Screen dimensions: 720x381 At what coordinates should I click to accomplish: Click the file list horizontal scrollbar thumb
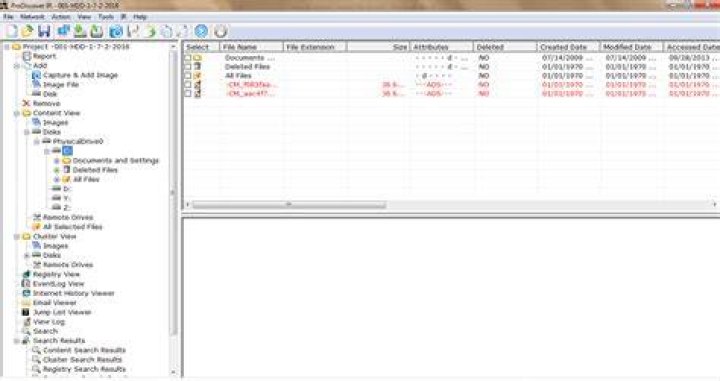coord(289,204)
